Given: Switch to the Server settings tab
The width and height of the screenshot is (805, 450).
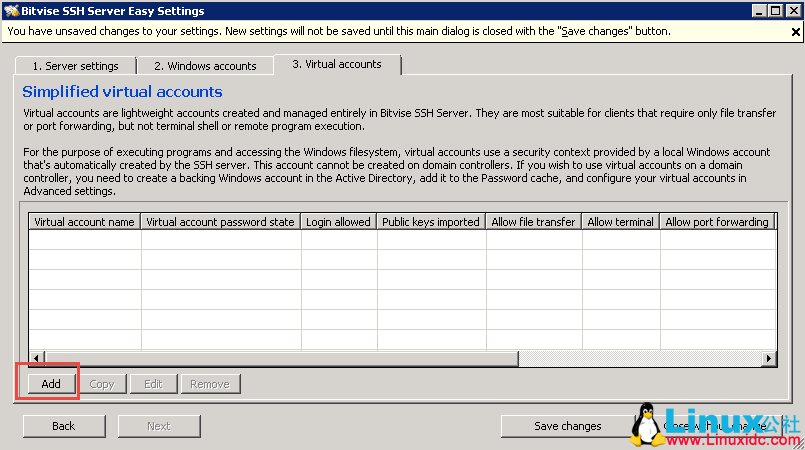Looking at the screenshot, I should (75, 66).
